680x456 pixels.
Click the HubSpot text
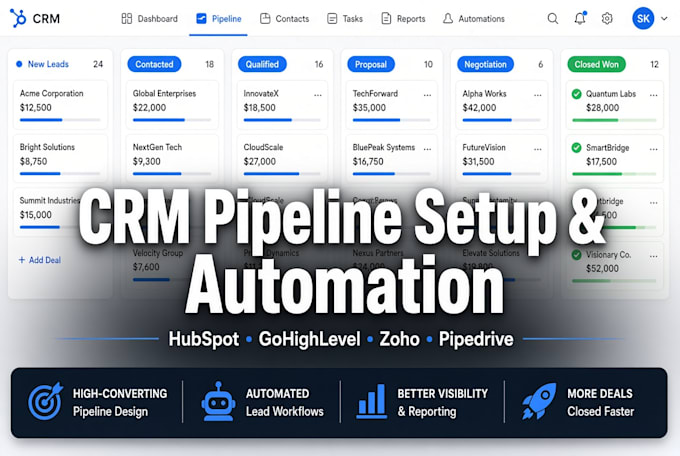pos(204,339)
